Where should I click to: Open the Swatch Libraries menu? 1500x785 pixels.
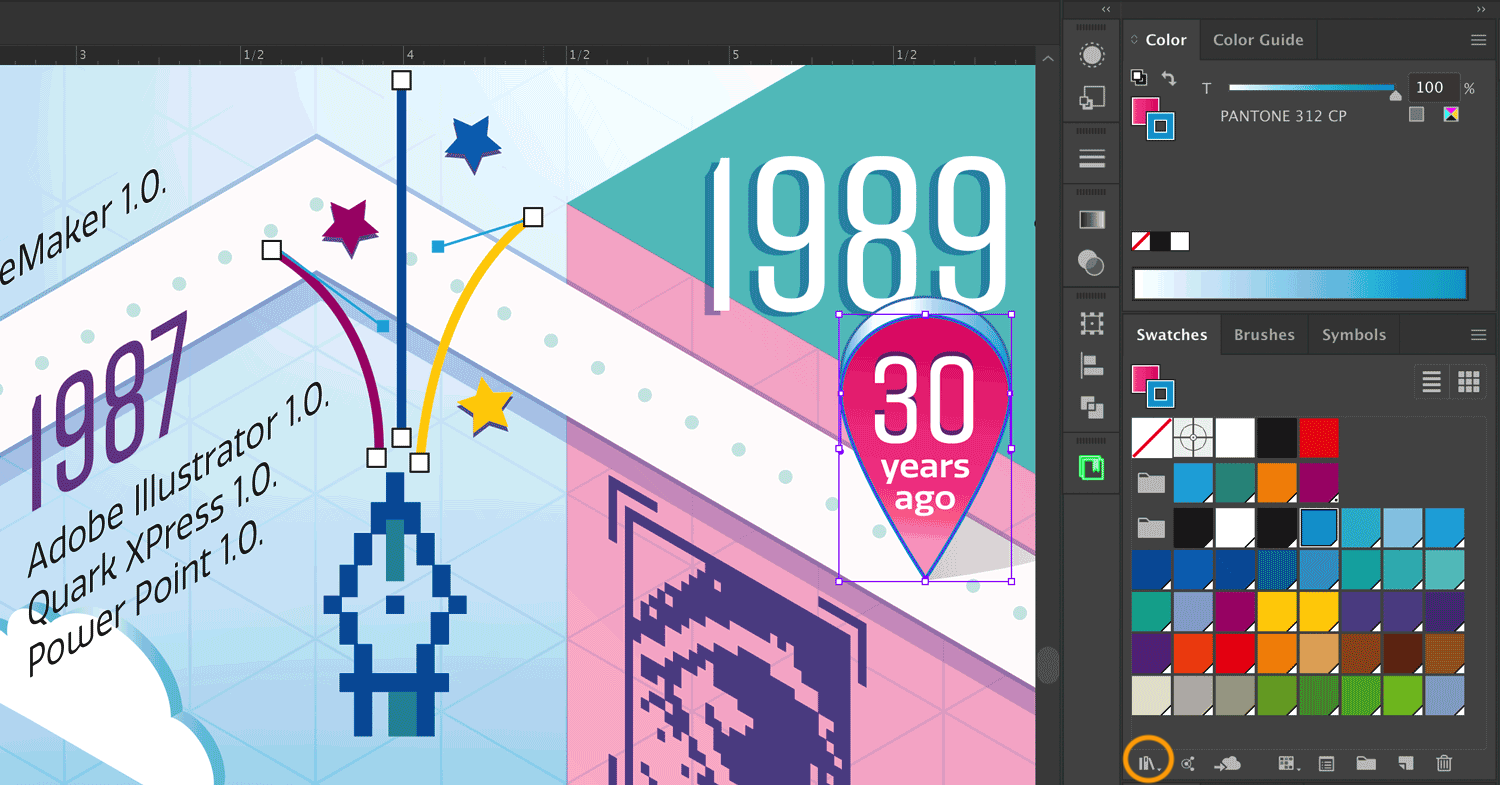[1148, 762]
